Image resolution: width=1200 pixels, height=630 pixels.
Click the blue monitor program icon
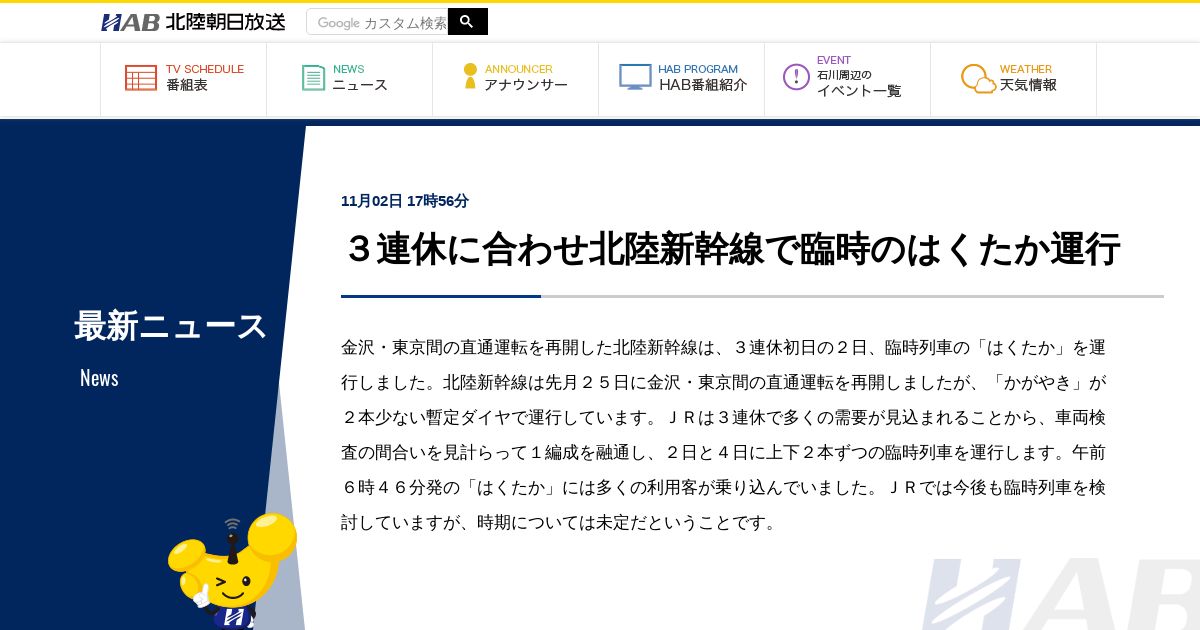click(x=635, y=77)
